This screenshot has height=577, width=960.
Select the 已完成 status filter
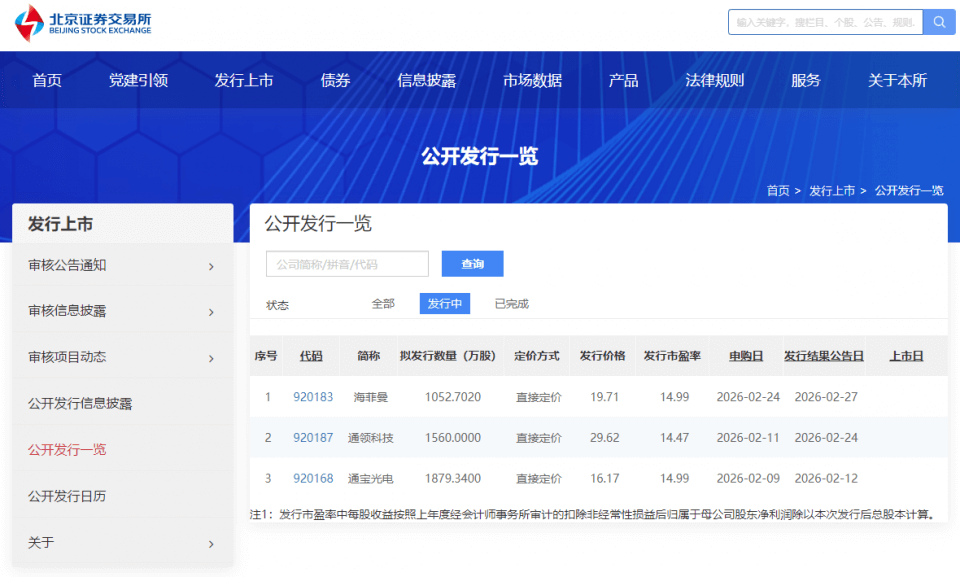pos(511,304)
